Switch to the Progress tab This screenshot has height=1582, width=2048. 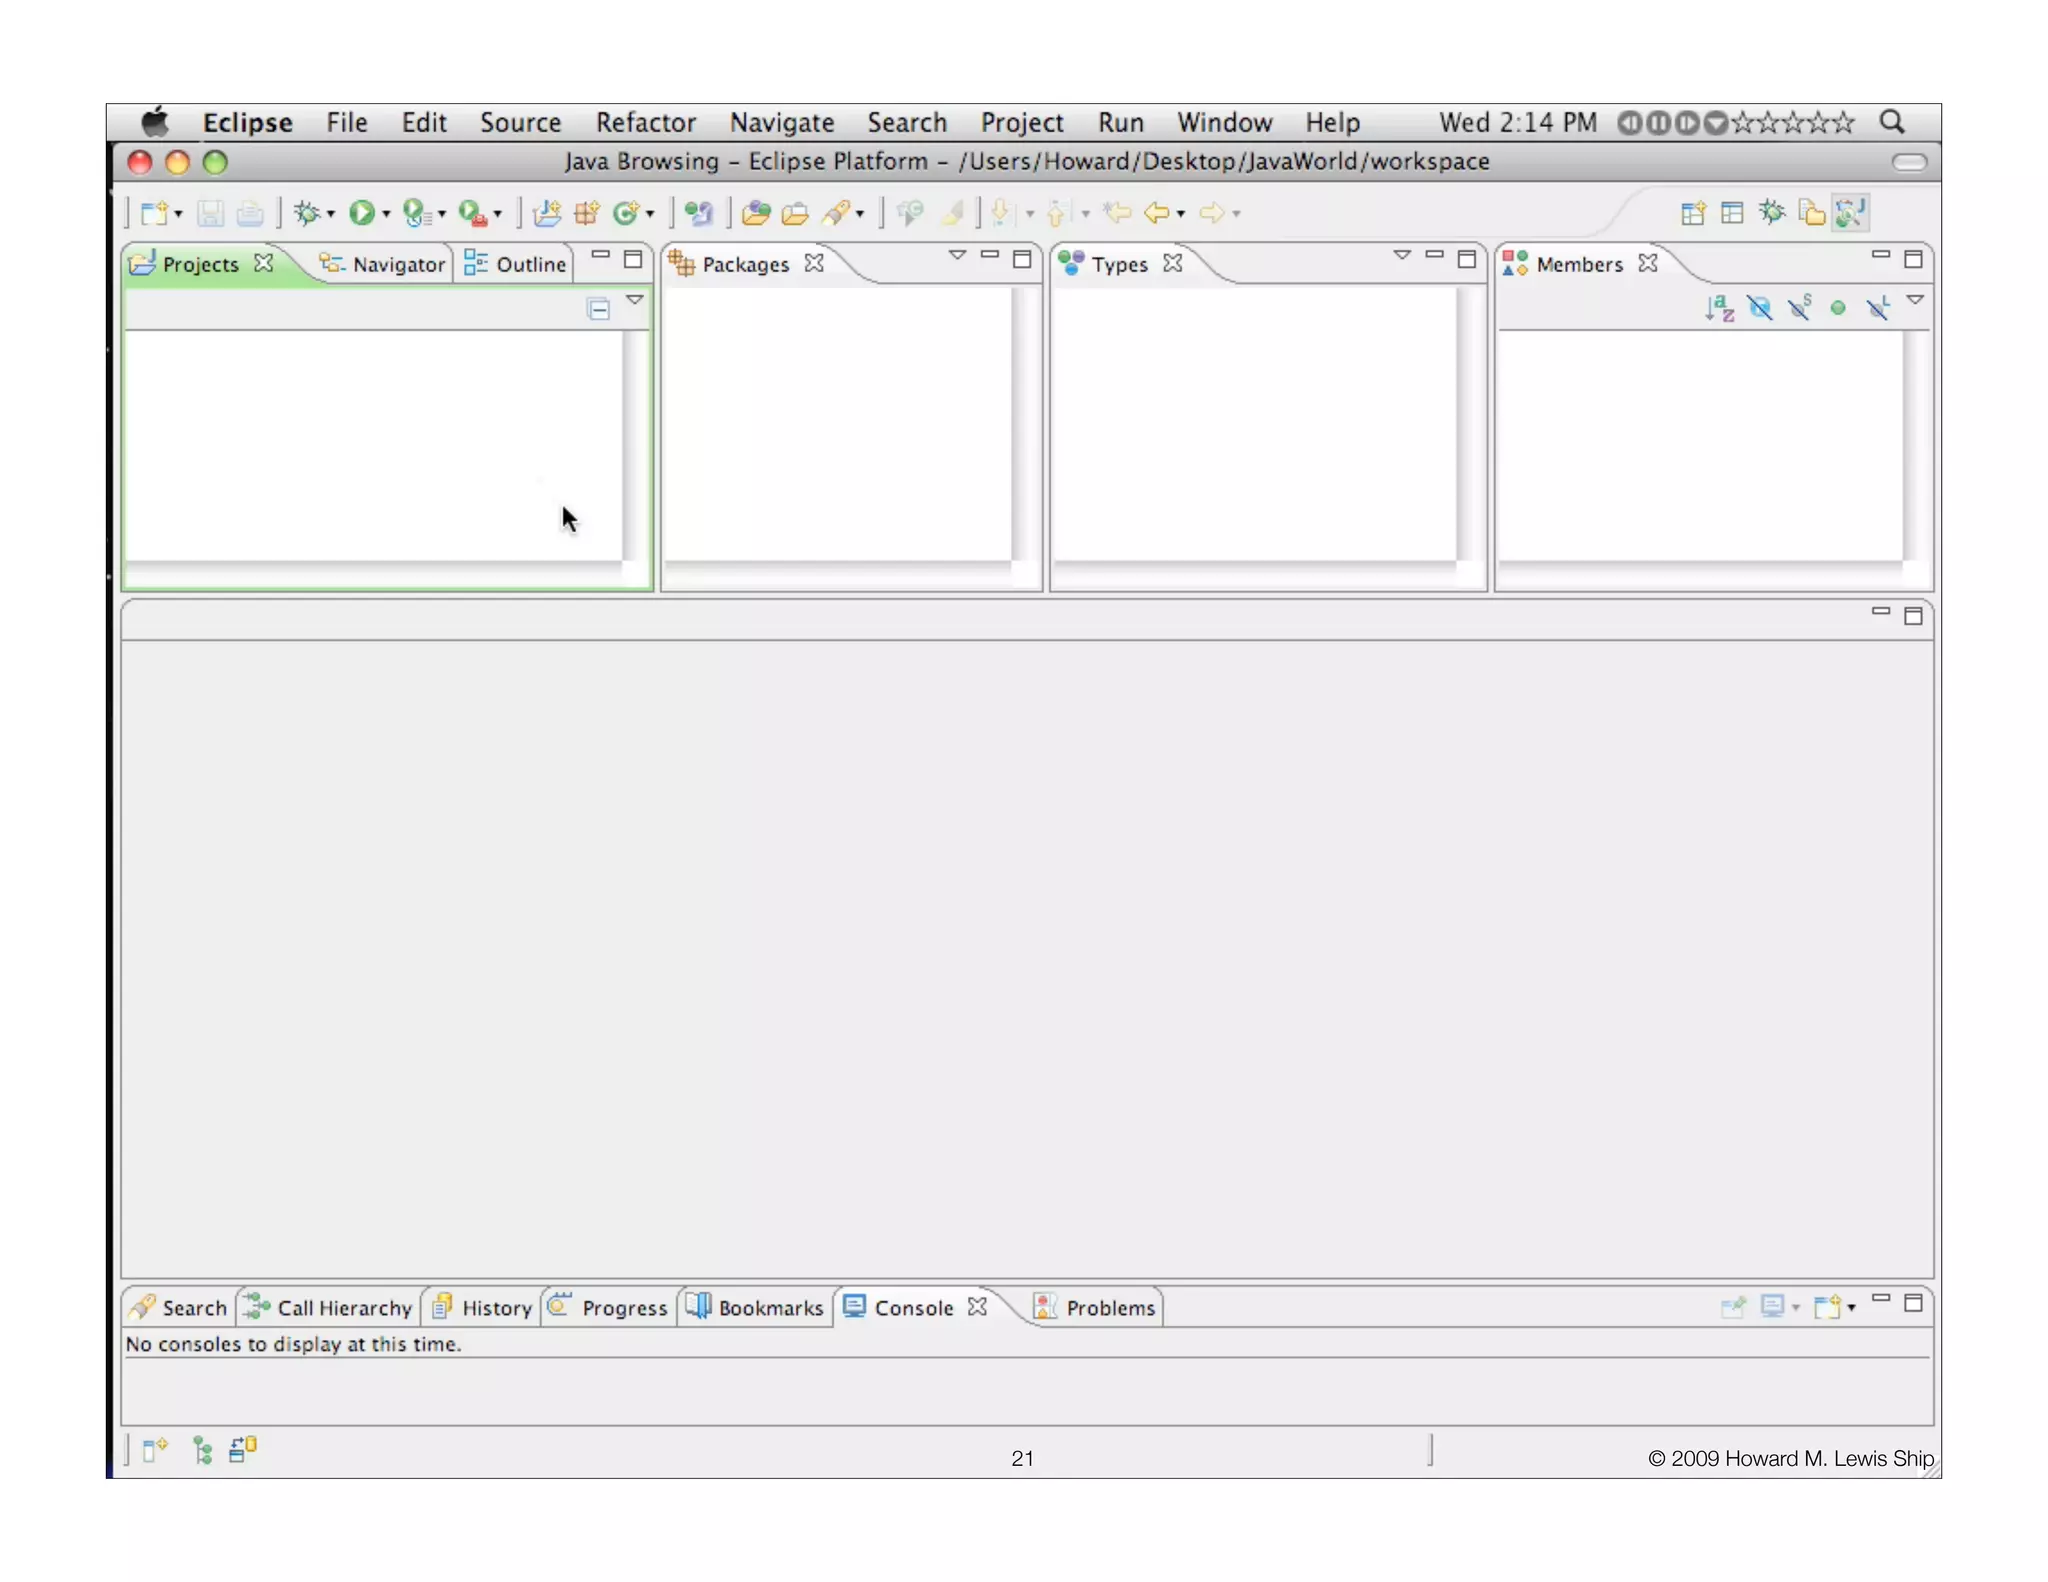[x=608, y=1308]
